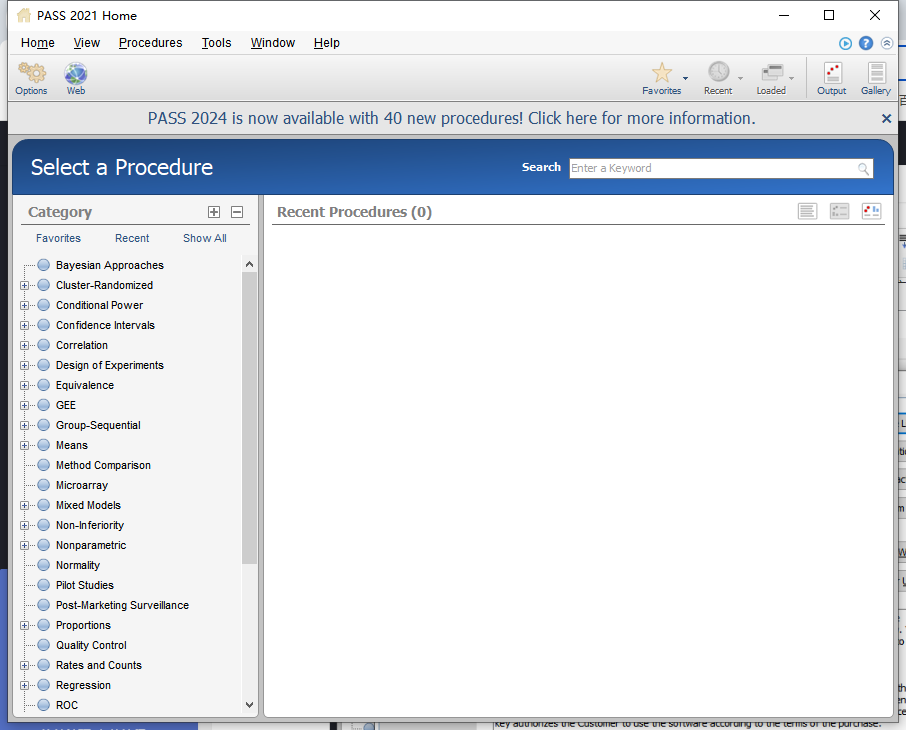Show Favorites in the Category panel
Image resolution: width=906 pixels, height=730 pixels.
point(58,238)
